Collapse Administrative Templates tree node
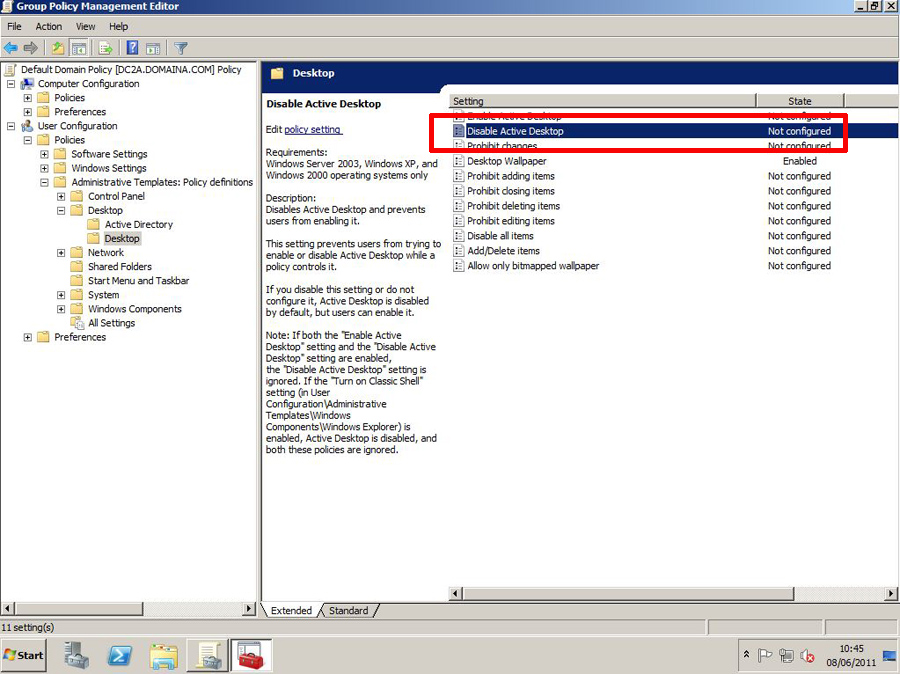The height and width of the screenshot is (674, 900). pos(44,182)
